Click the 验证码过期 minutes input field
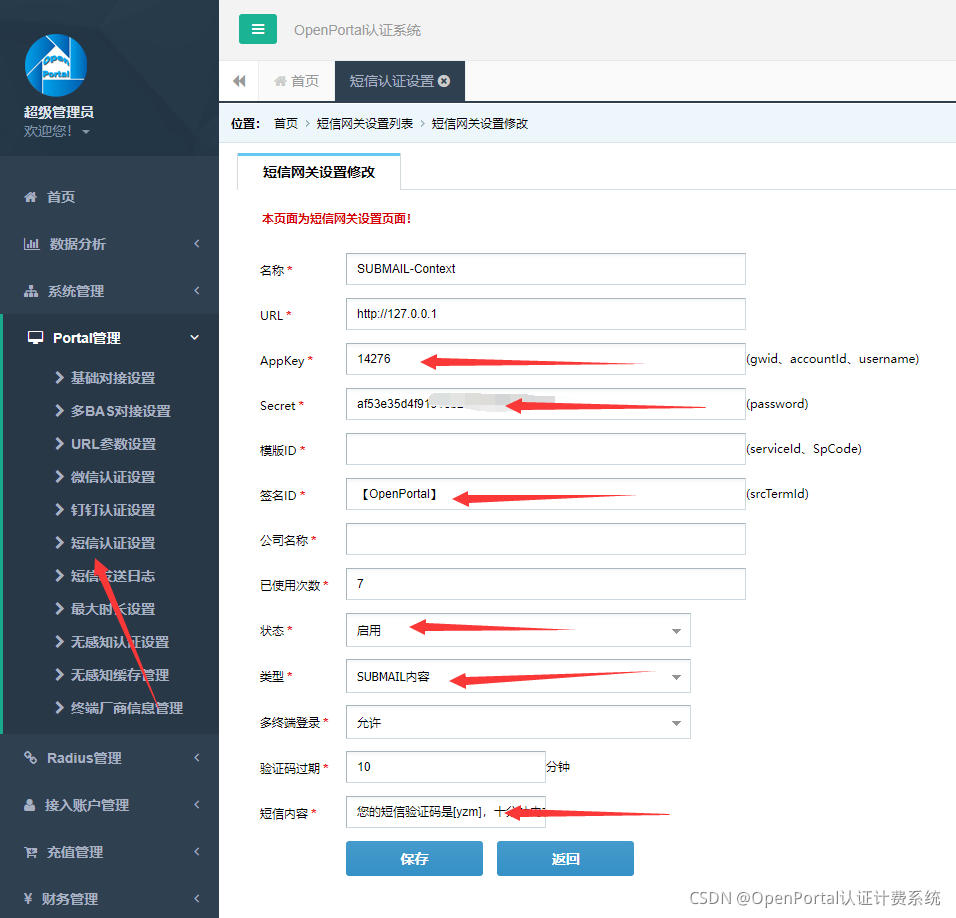The width and height of the screenshot is (956, 918). click(446, 767)
